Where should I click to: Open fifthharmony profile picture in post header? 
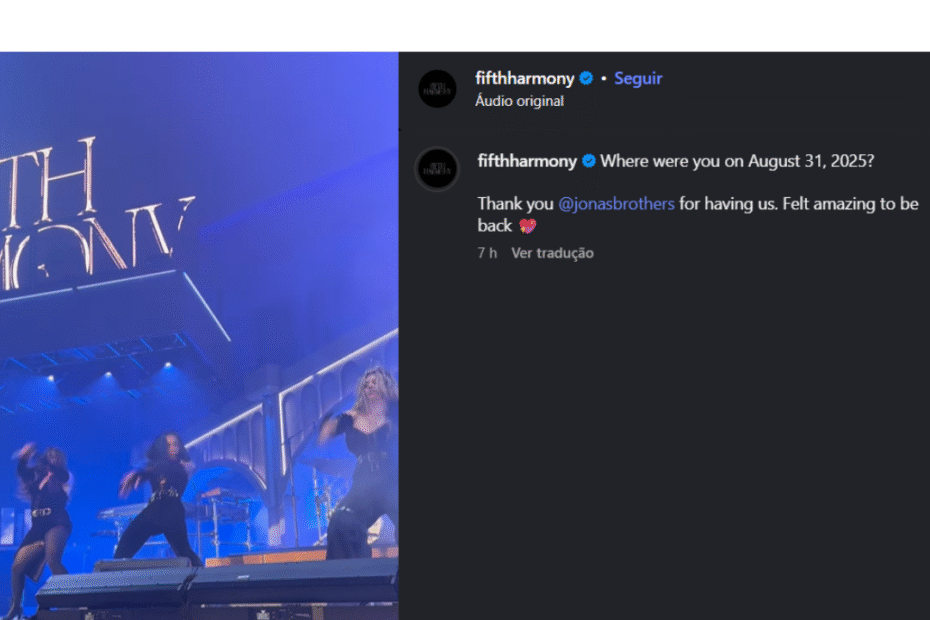[437, 88]
